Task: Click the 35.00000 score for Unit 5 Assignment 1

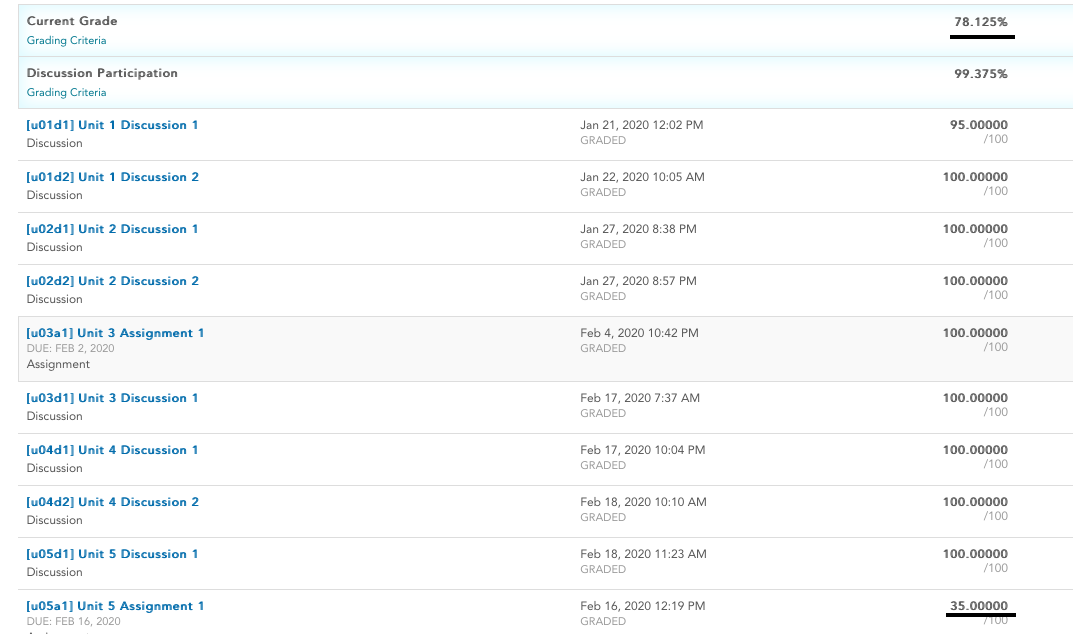Action: click(979, 606)
